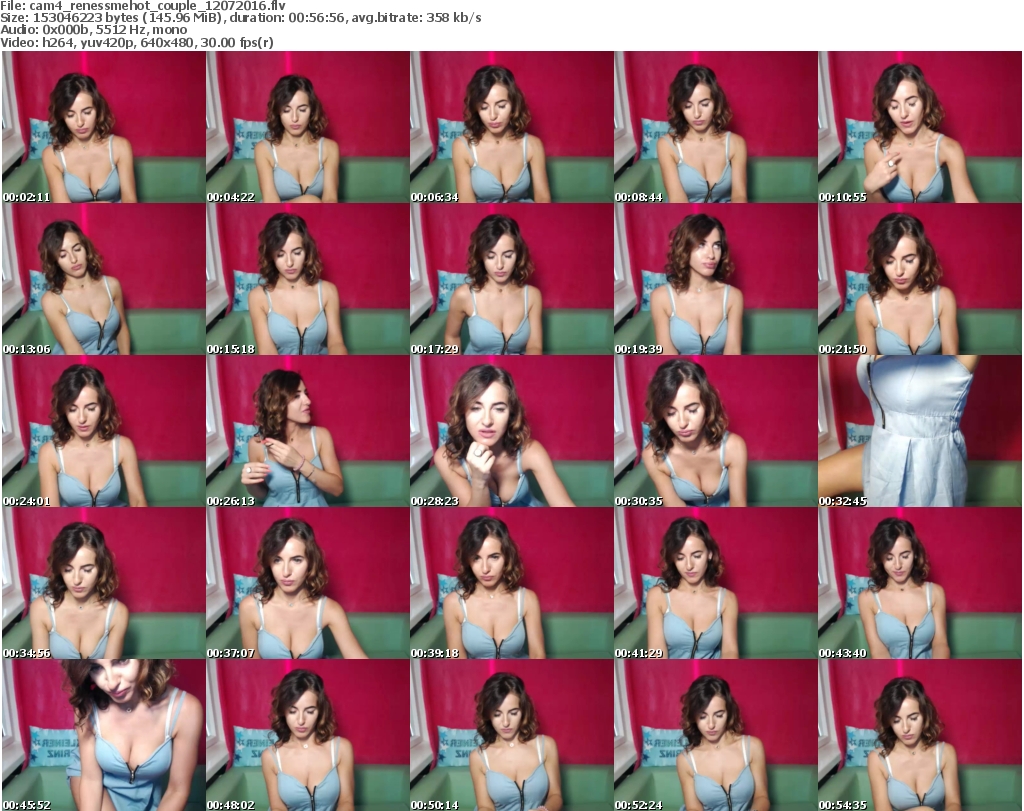Select the Video h264 640x480 line
The height and width of the screenshot is (811, 1024).
137,42
